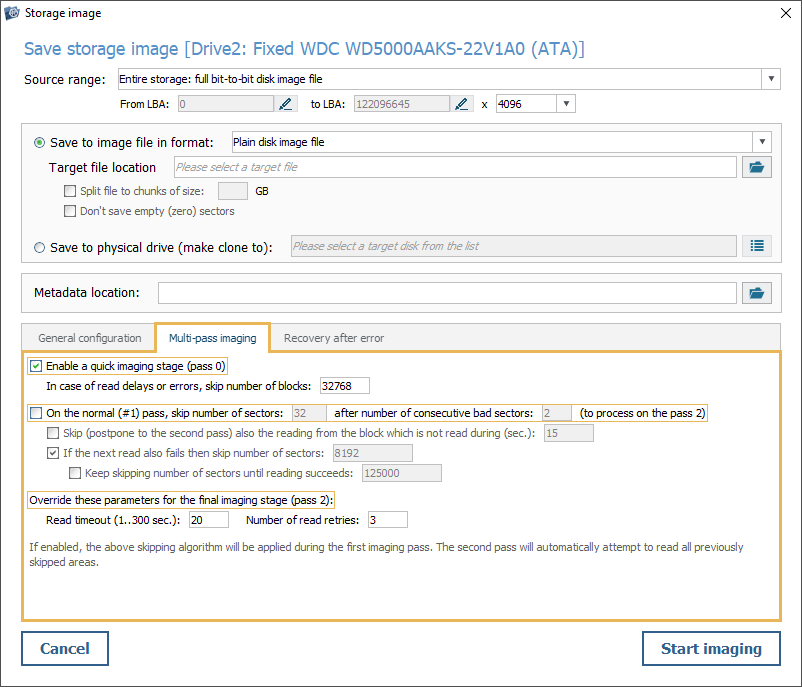Open the target disk list icon
802x687 pixels.
tap(757, 245)
